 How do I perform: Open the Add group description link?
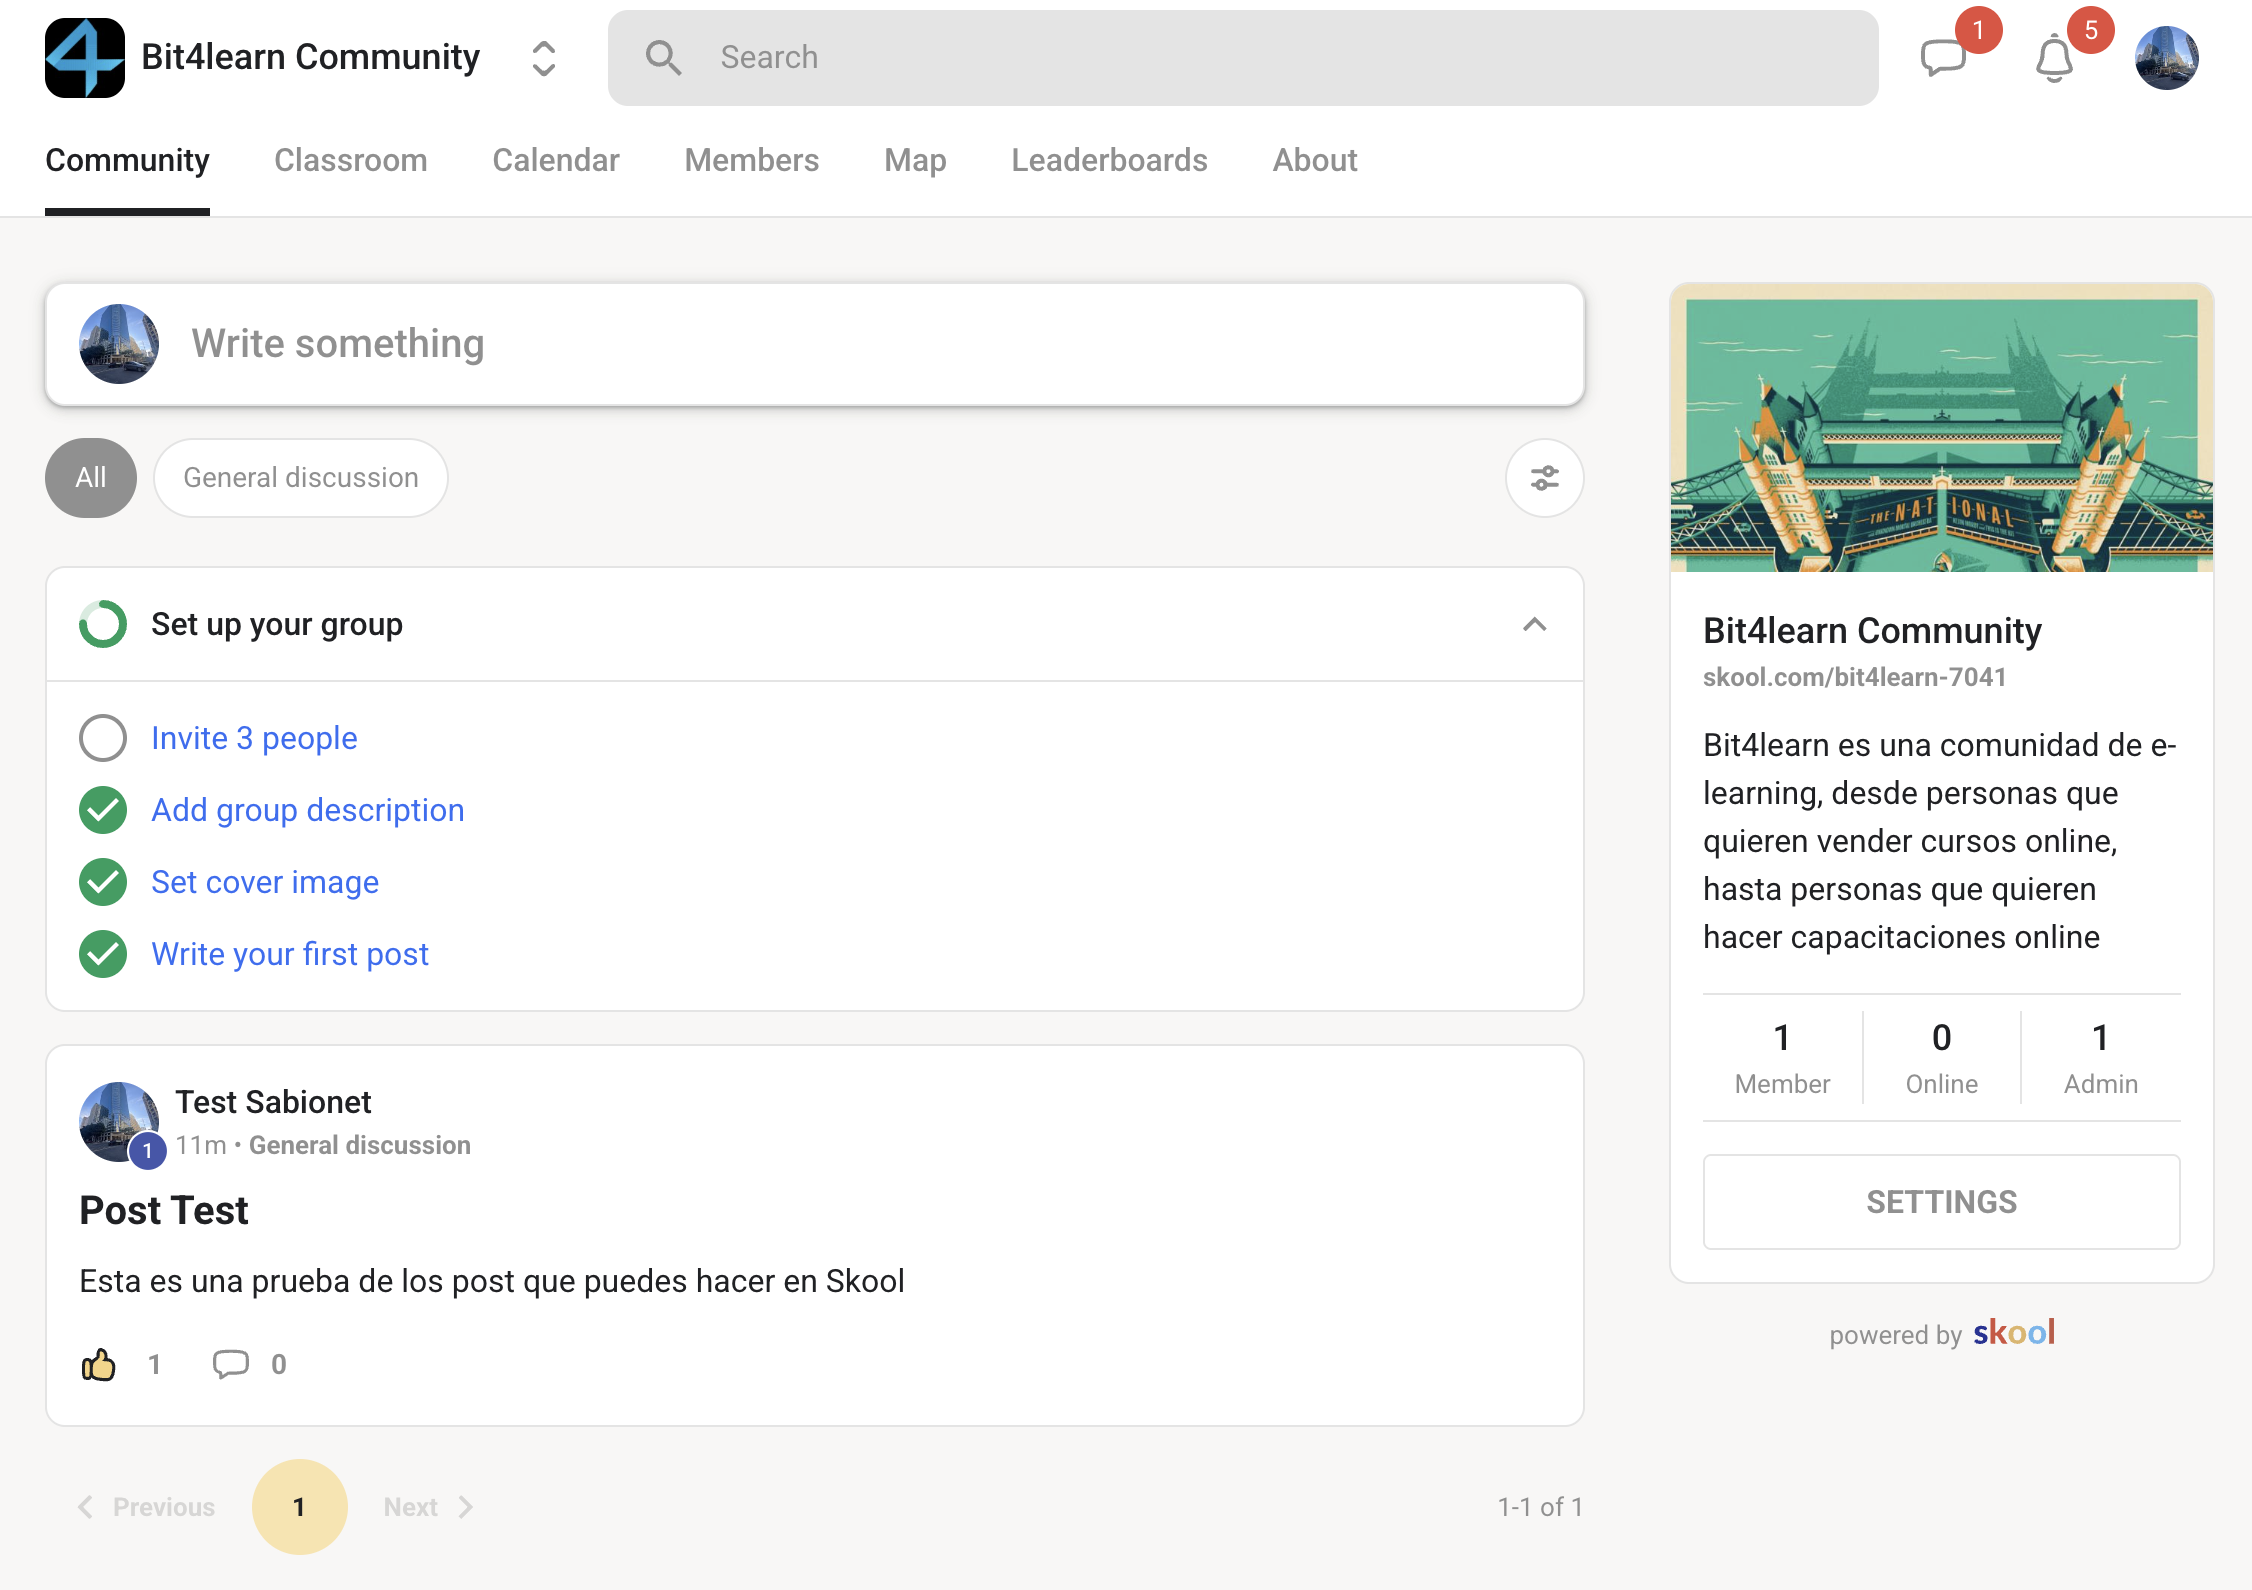tap(308, 810)
